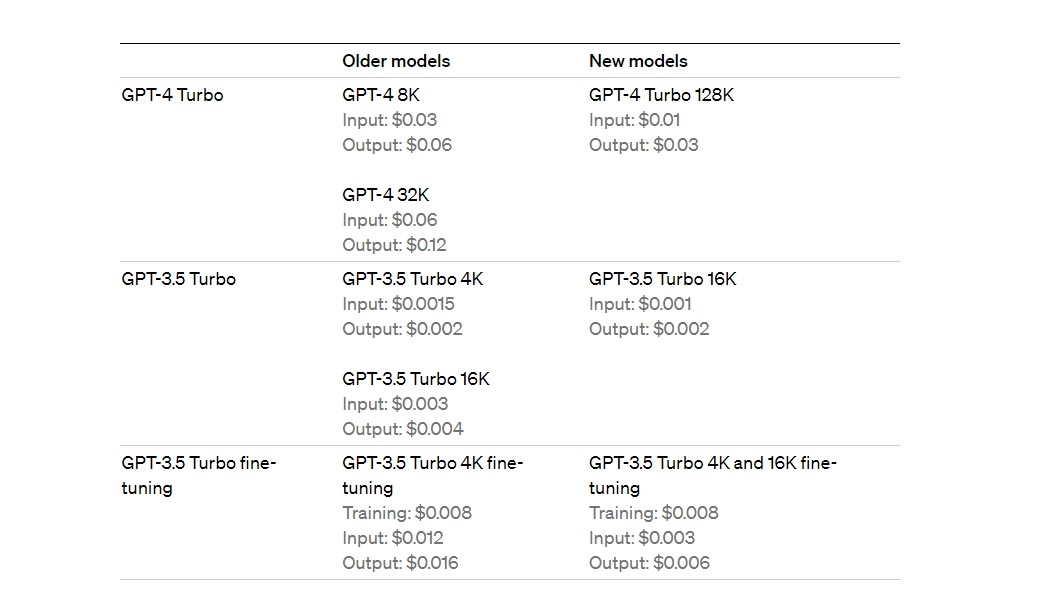This screenshot has width=1055, height=591.
Task: Click the GPT-4 Turbo 128K heading
Action: (x=661, y=95)
